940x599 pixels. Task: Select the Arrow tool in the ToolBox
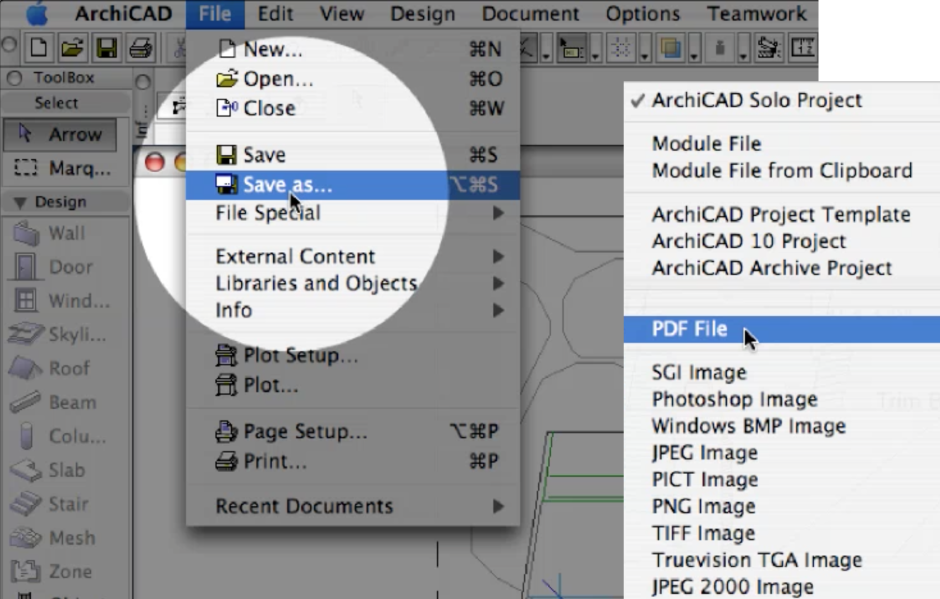[x=60, y=134]
